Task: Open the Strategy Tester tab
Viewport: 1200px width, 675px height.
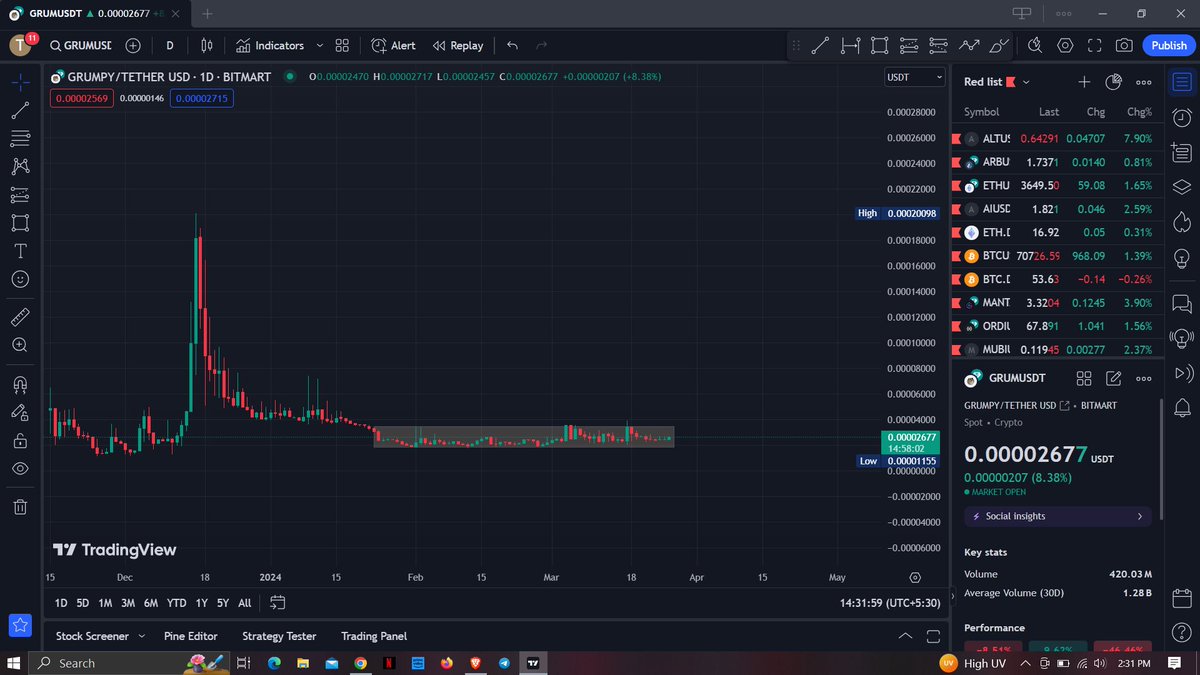Action: (279, 636)
